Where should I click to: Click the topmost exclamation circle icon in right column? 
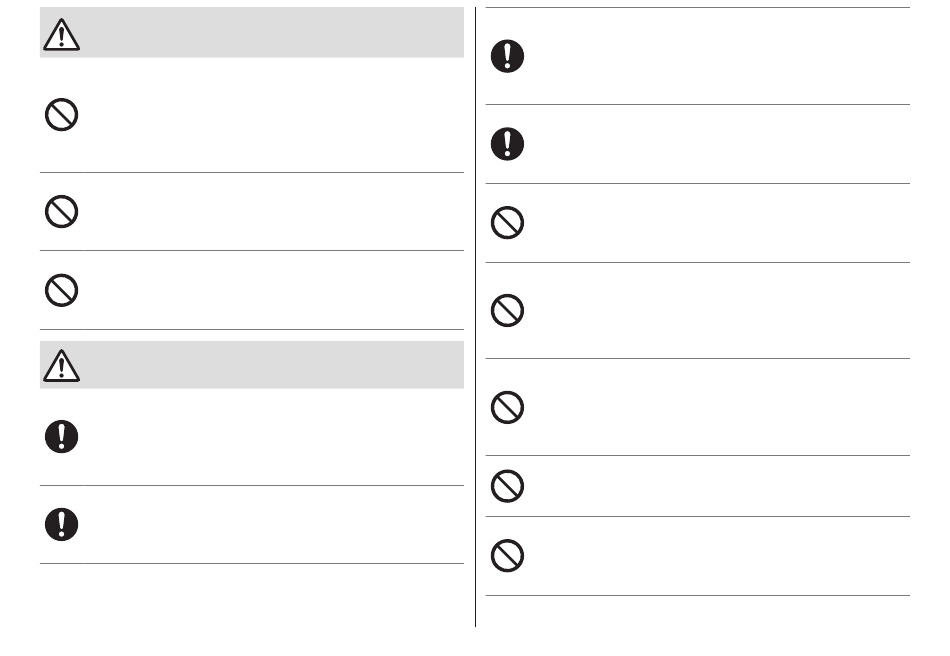(507, 56)
